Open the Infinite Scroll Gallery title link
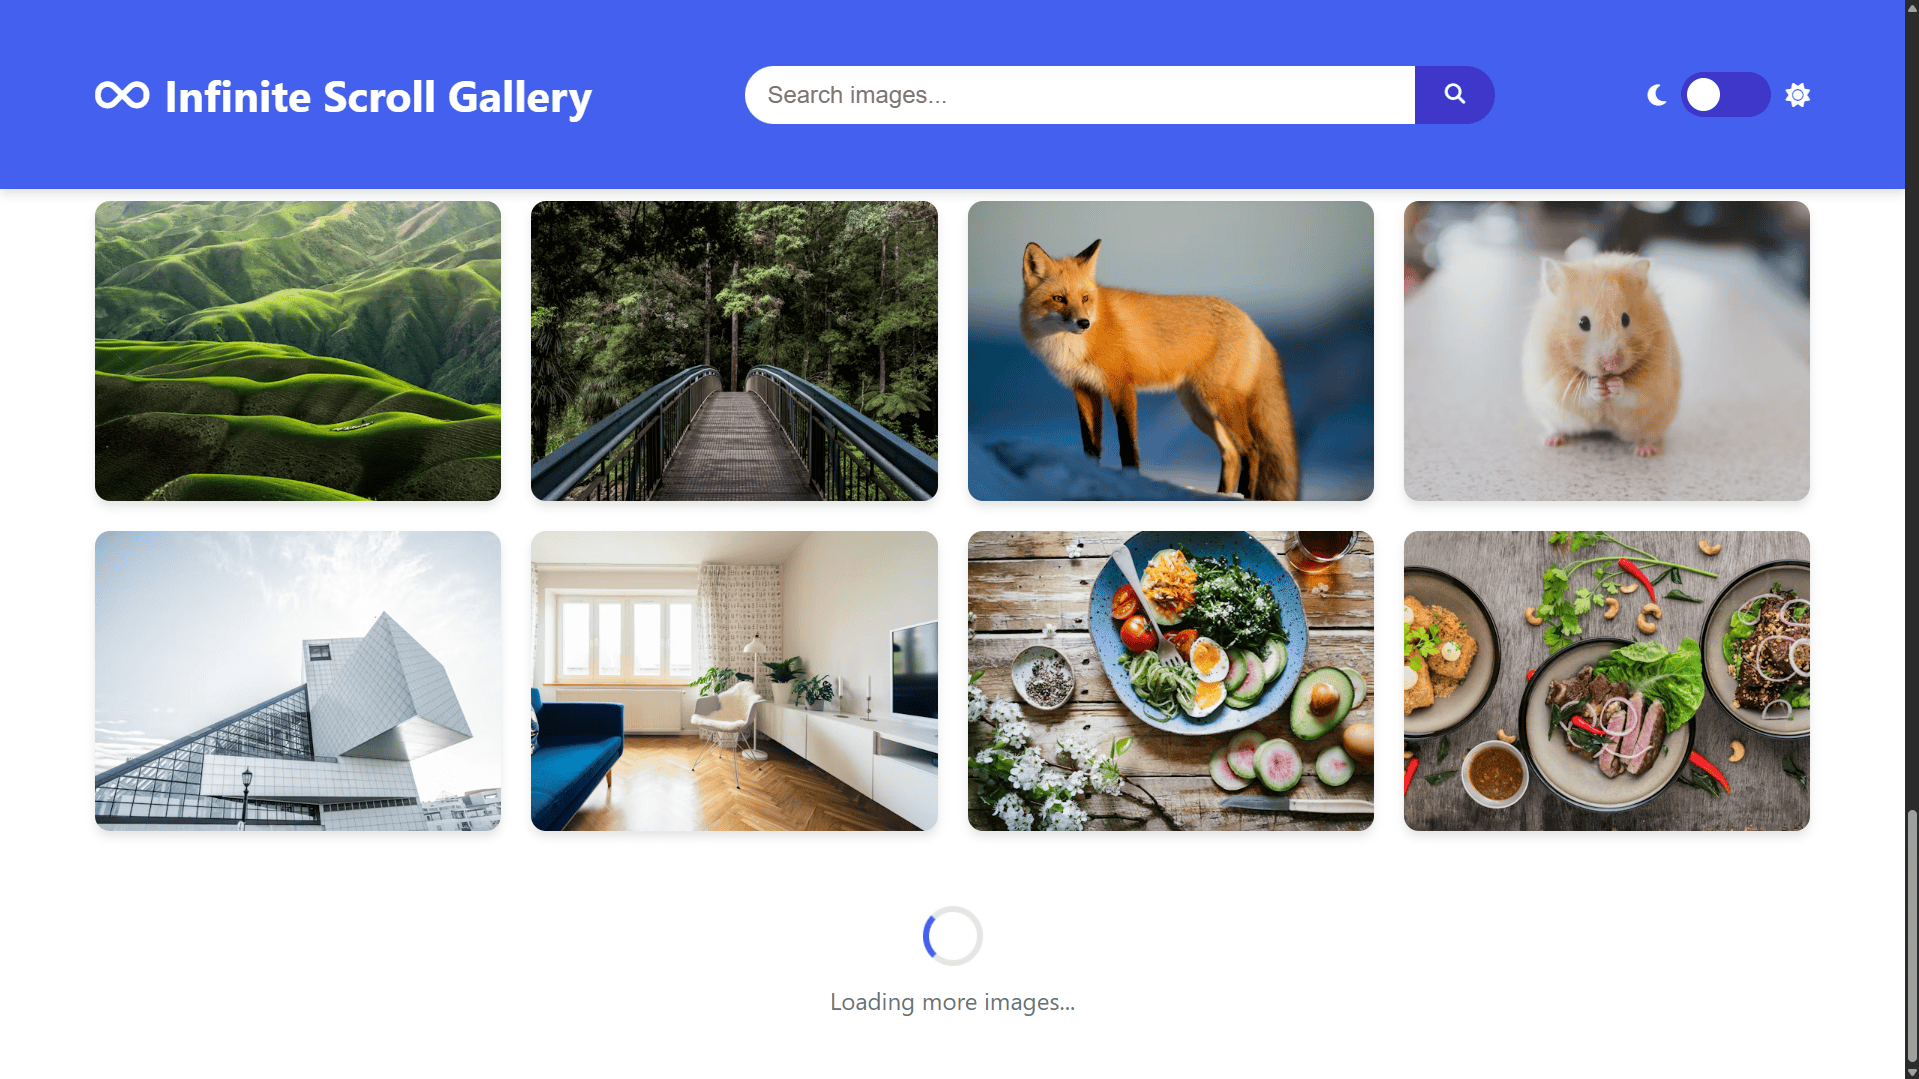 pyautogui.click(x=378, y=97)
